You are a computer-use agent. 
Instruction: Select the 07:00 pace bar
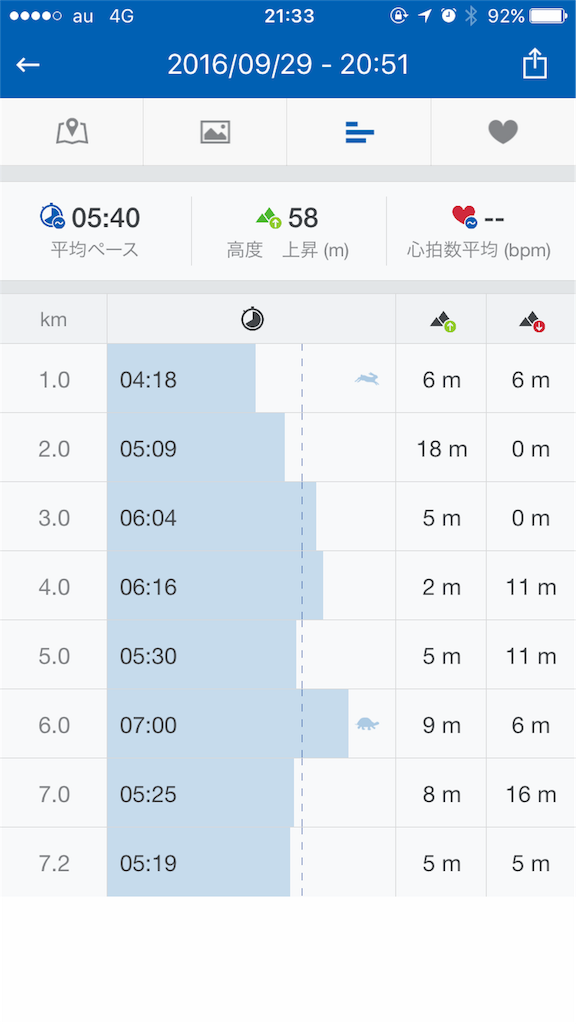click(227, 724)
